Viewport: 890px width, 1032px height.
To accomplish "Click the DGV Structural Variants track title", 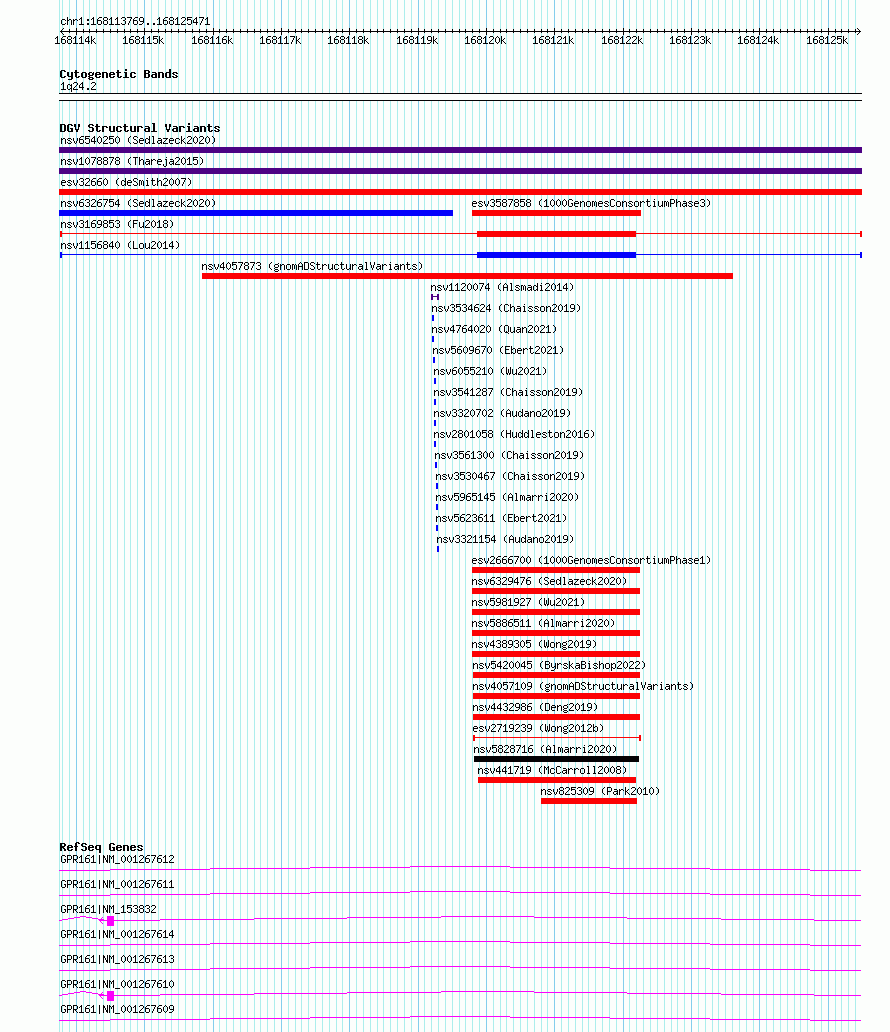I will click(x=140, y=128).
